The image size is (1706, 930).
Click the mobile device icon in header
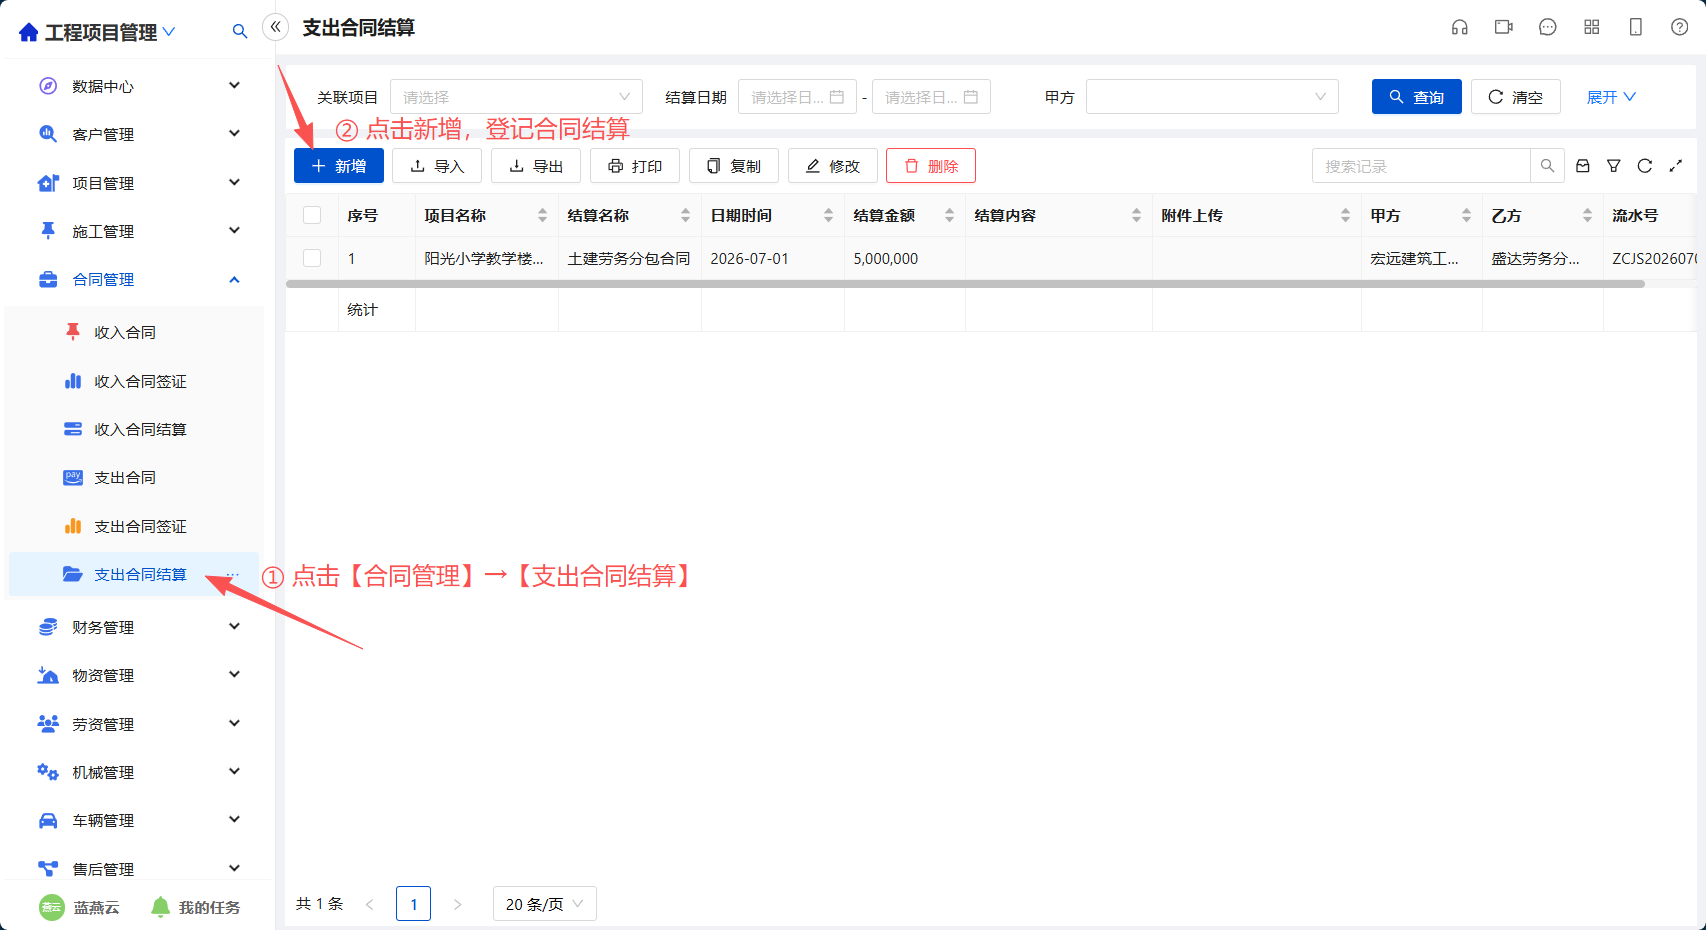tap(1636, 27)
